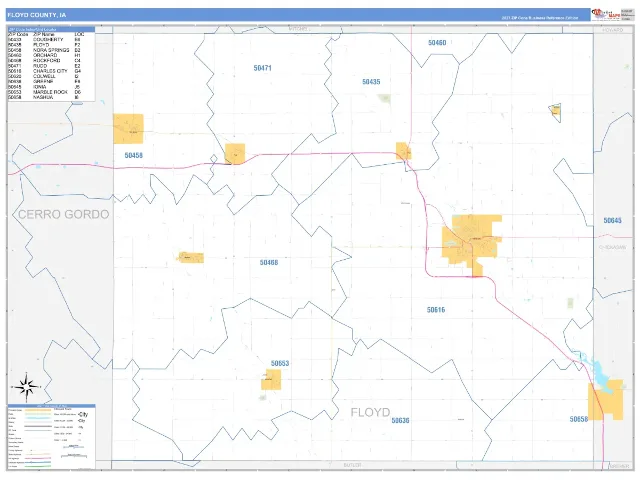Click the orange city block below the 50653 label
The height and width of the screenshot is (480, 640).
point(271,380)
